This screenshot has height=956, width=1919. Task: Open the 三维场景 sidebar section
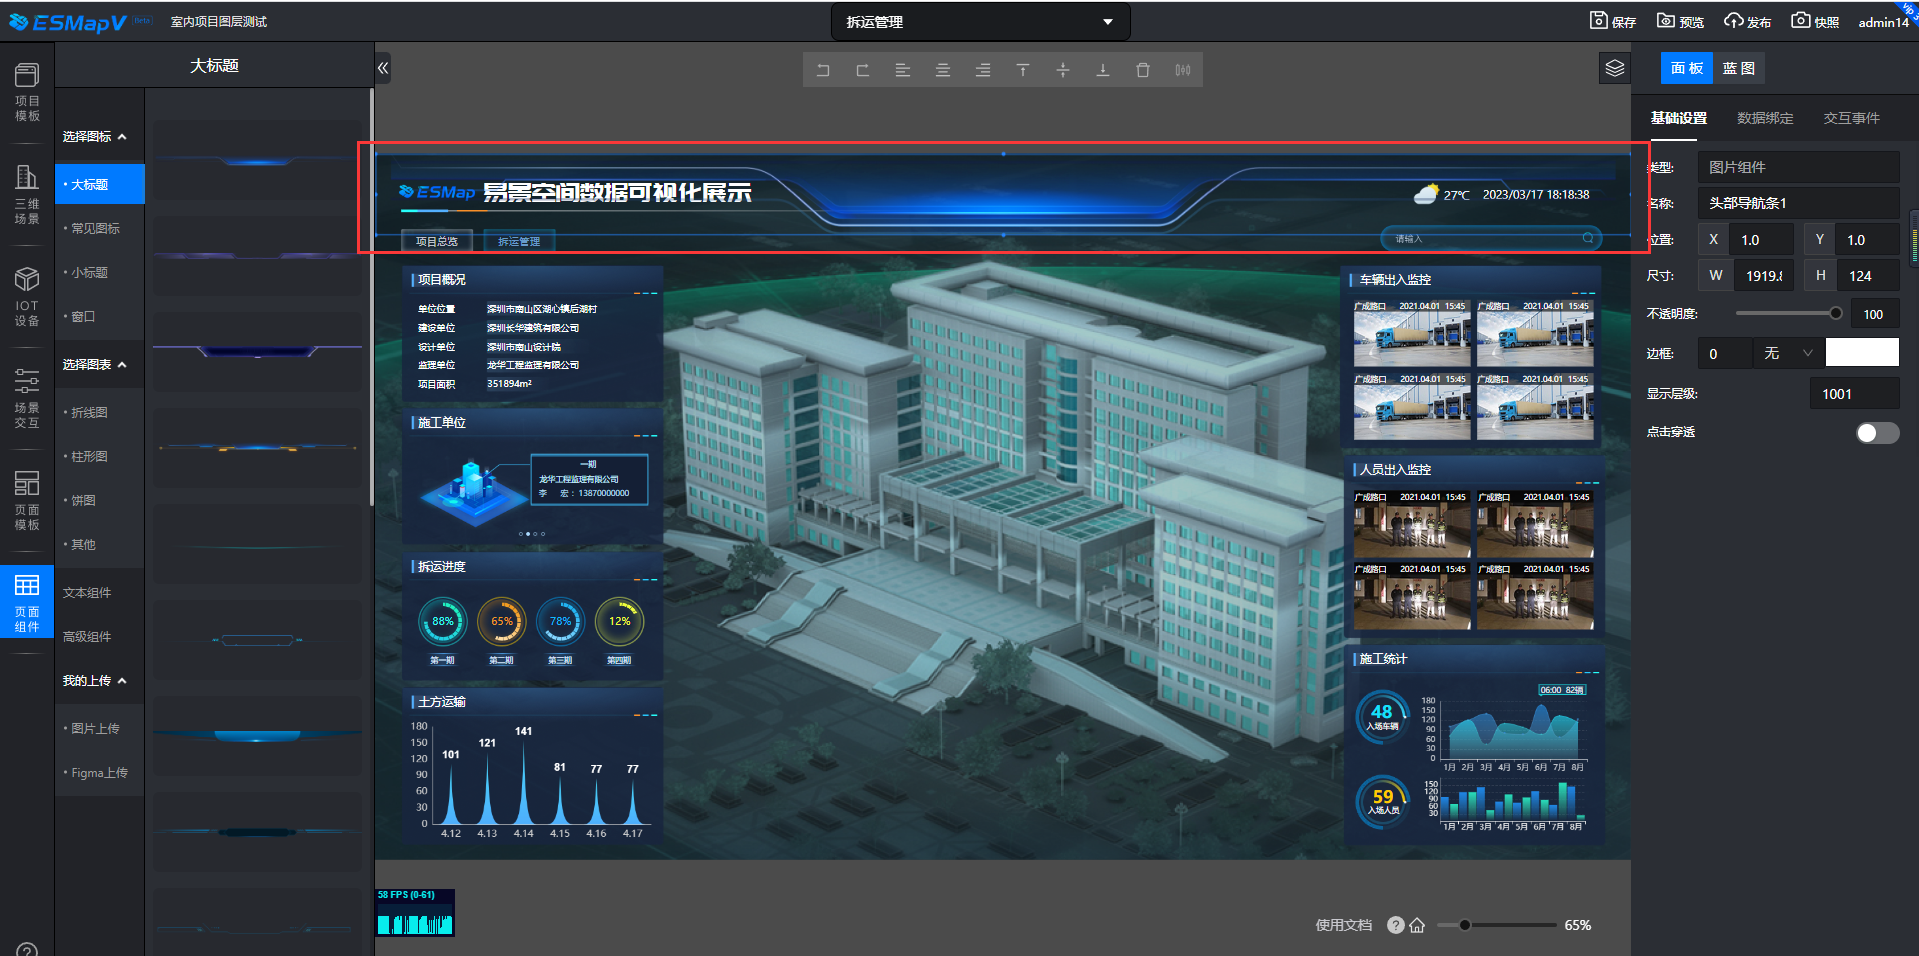coord(27,195)
